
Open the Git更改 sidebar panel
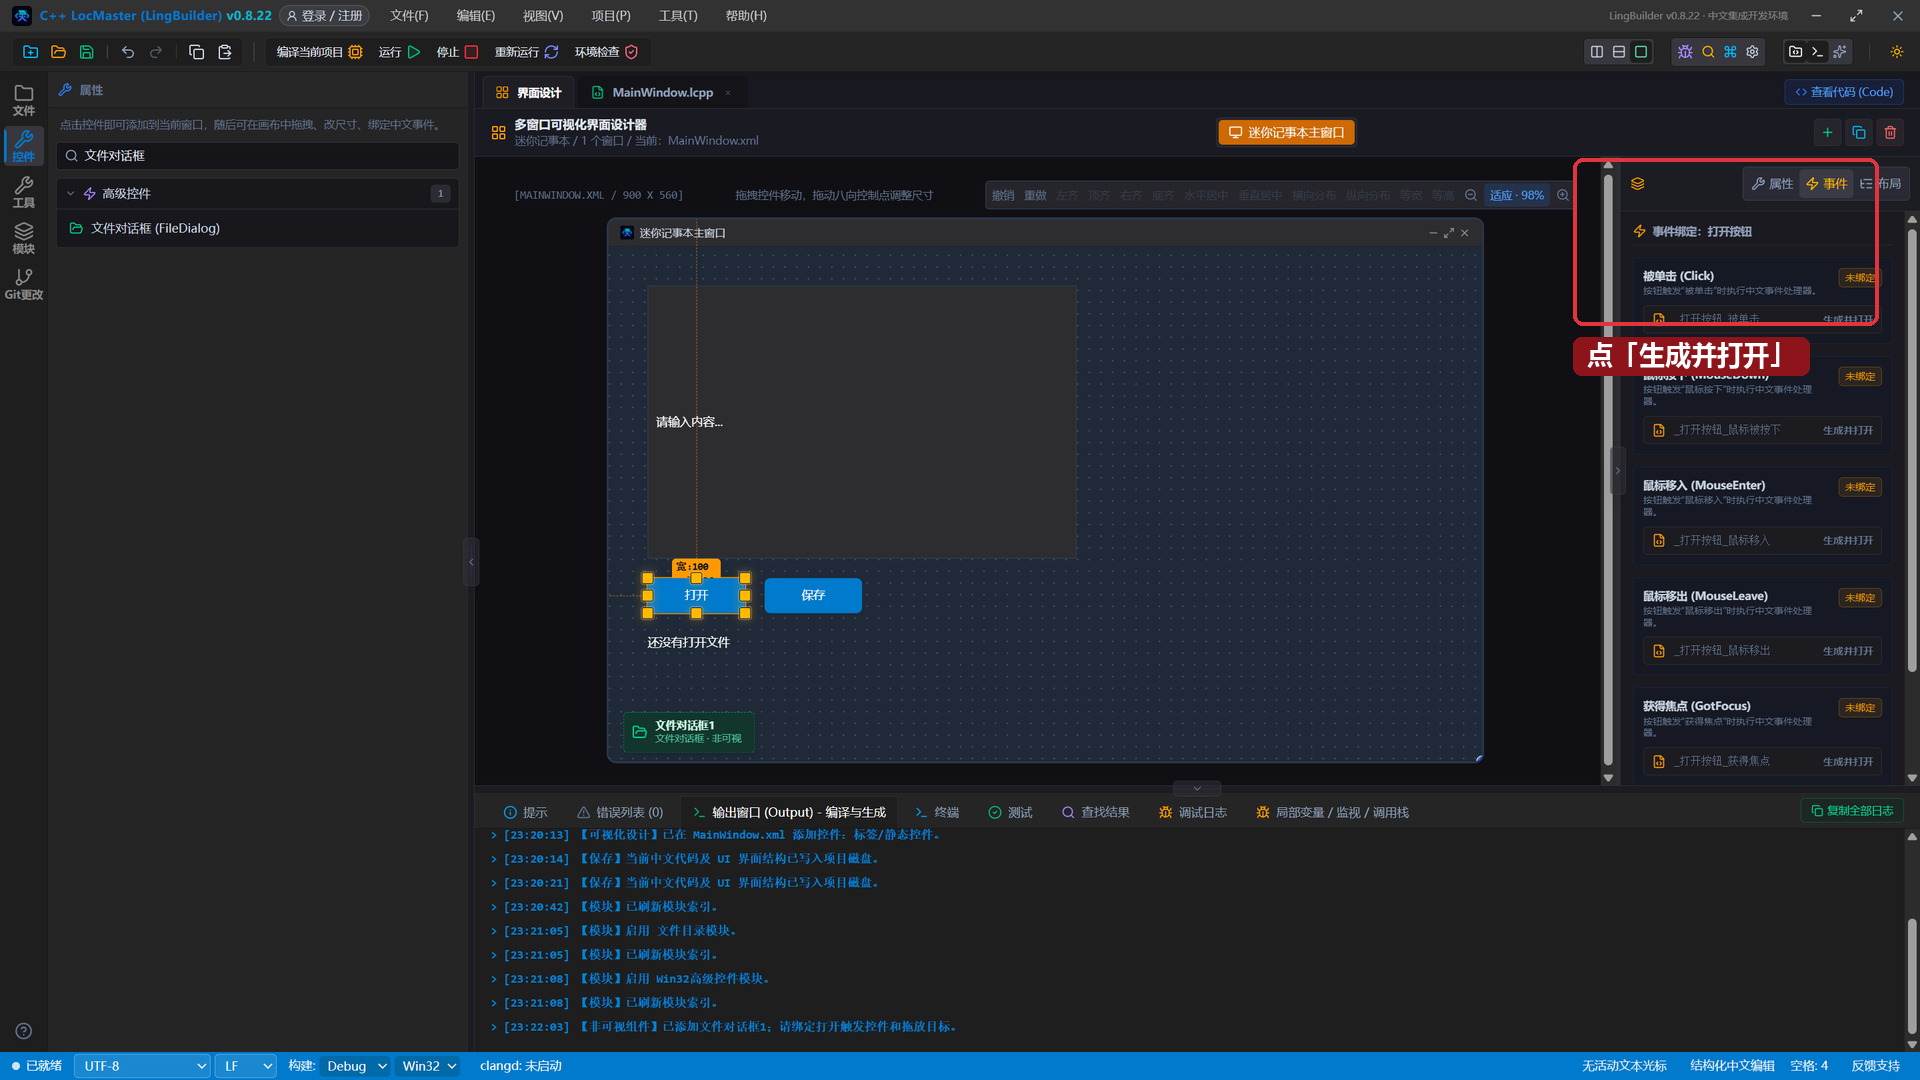[x=24, y=284]
